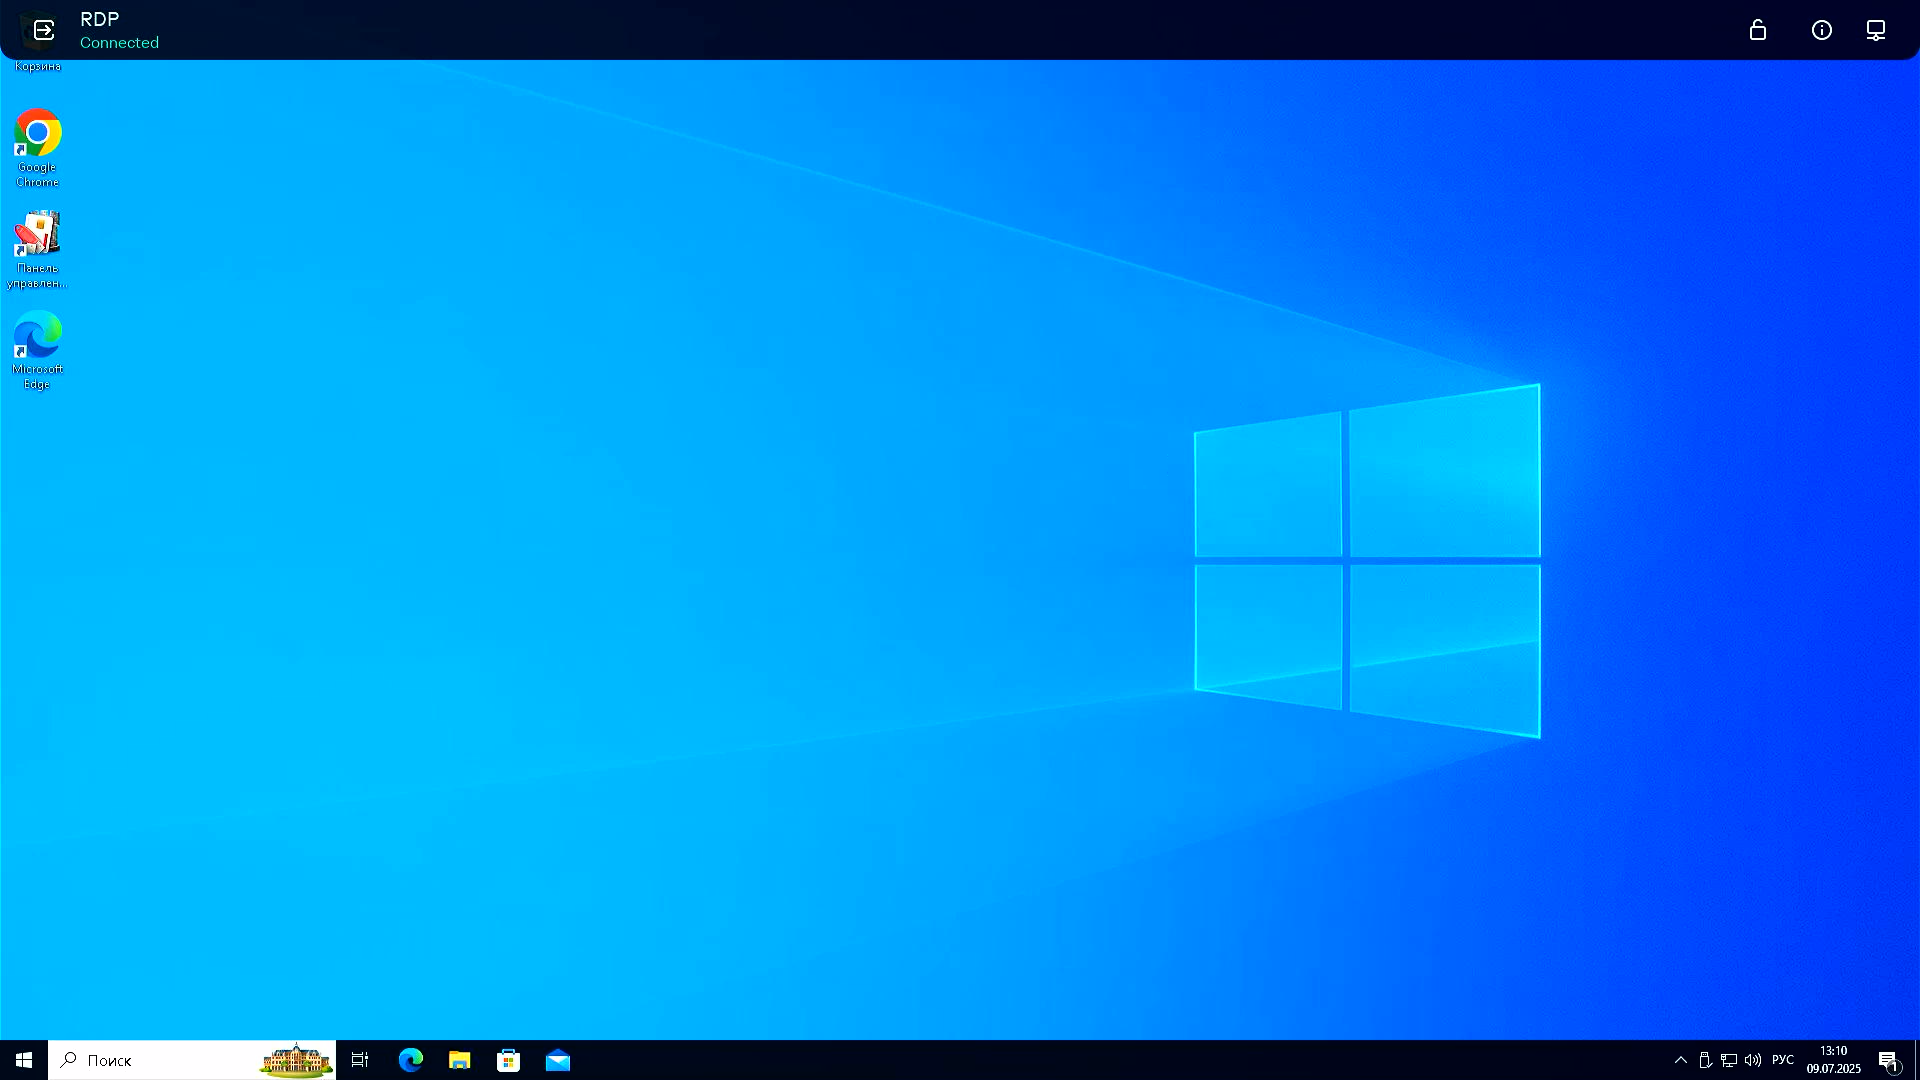Screen dimensions: 1920x1080
Task: Open USB device eject tray icon
Action: point(1705,1061)
